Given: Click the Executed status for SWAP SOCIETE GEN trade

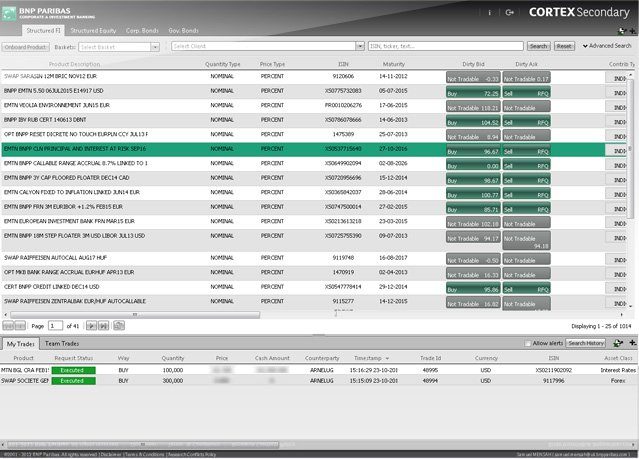Looking at the screenshot, I should tap(73, 381).
